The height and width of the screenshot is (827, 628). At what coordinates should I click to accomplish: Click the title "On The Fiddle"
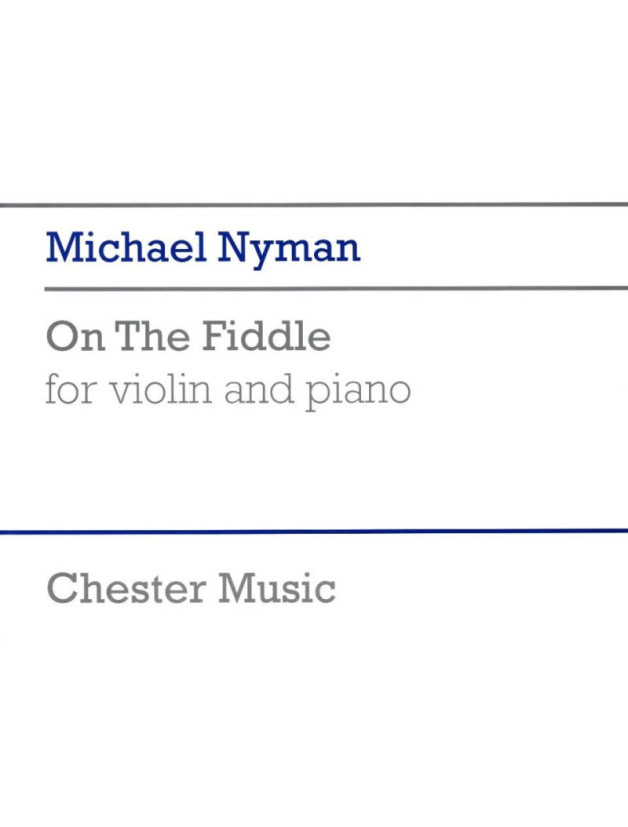click(x=188, y=336)
